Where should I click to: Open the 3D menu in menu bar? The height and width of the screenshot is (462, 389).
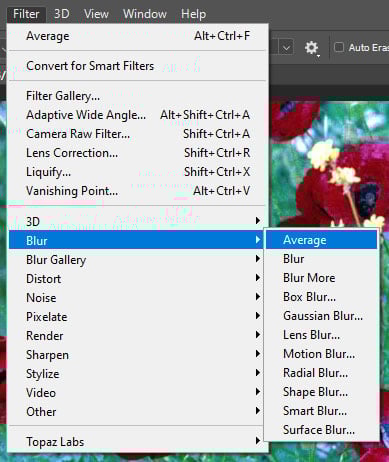coord(62,14)
